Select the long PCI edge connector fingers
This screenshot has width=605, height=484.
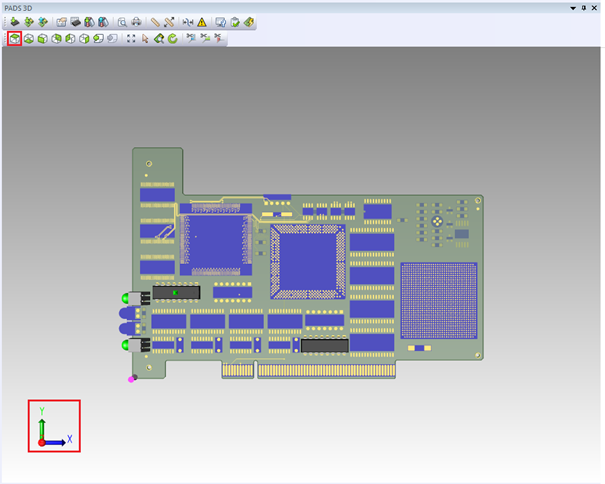tap(327, 370)
